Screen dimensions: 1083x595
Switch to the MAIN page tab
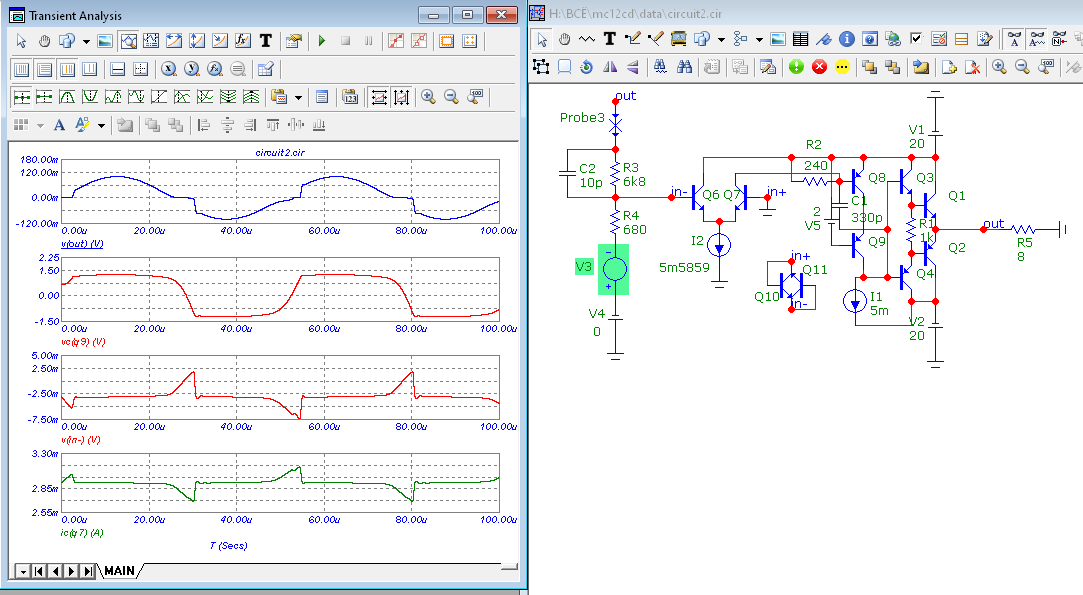pos(119,571)
